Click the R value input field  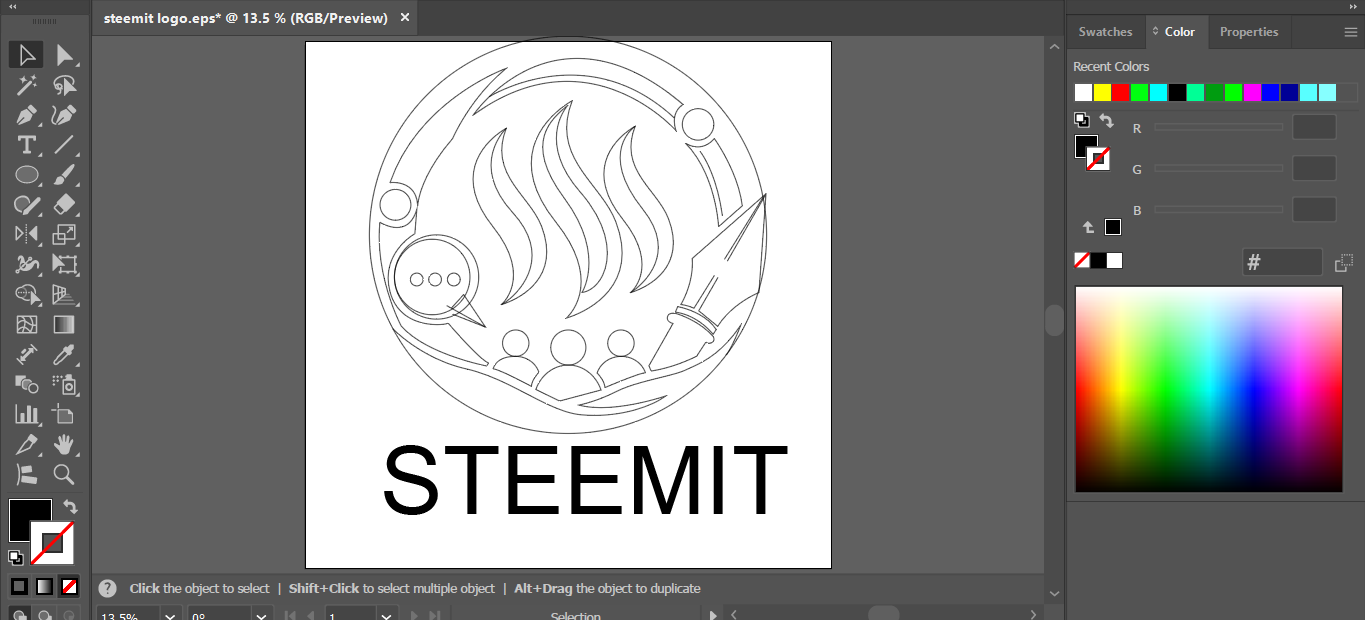(x=1314, y=127)
